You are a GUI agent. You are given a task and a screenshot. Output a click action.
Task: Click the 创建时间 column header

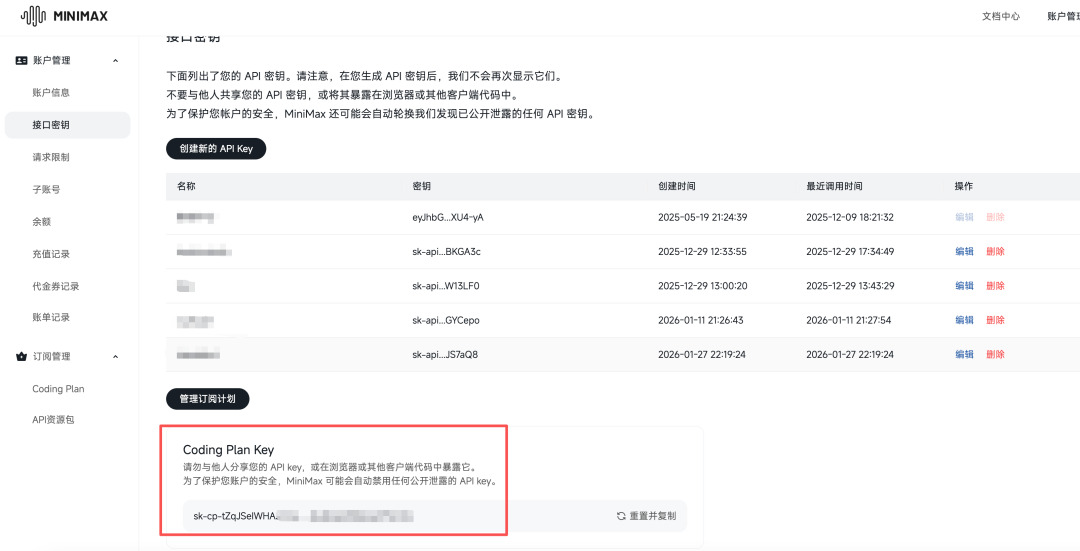tap(676, 187)
